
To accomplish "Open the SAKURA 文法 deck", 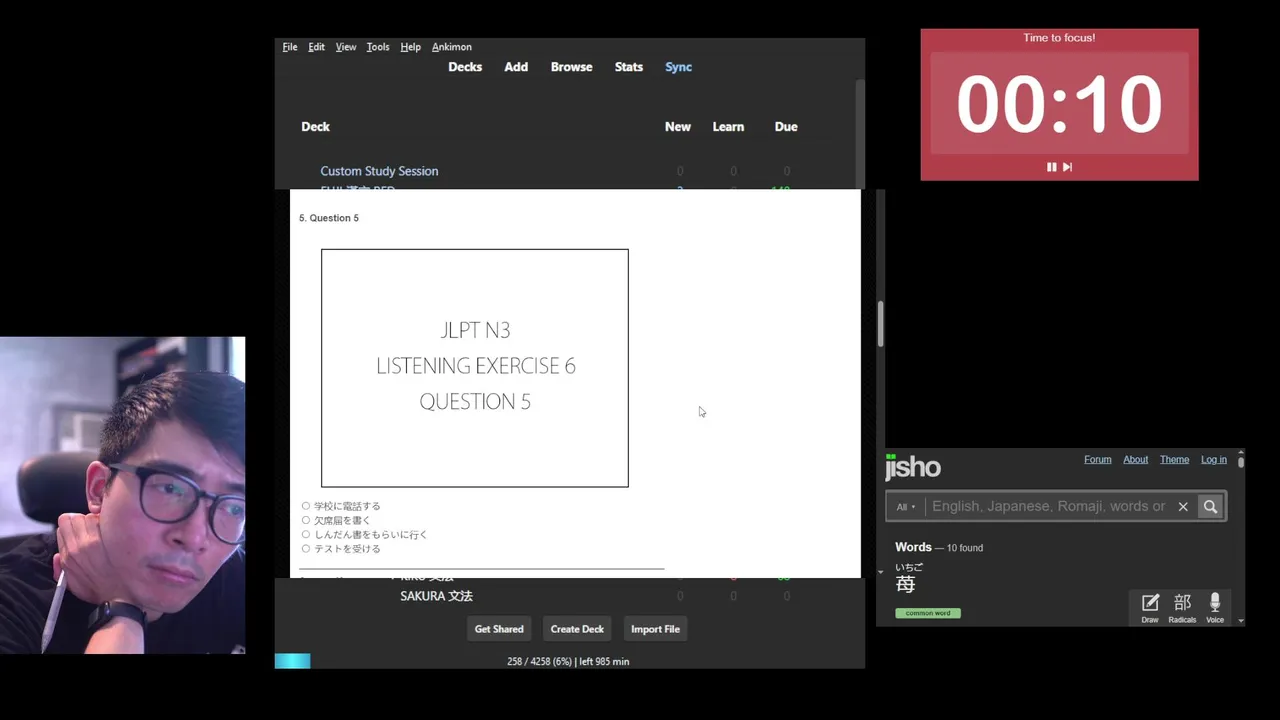I will click(x=436, y=596).
